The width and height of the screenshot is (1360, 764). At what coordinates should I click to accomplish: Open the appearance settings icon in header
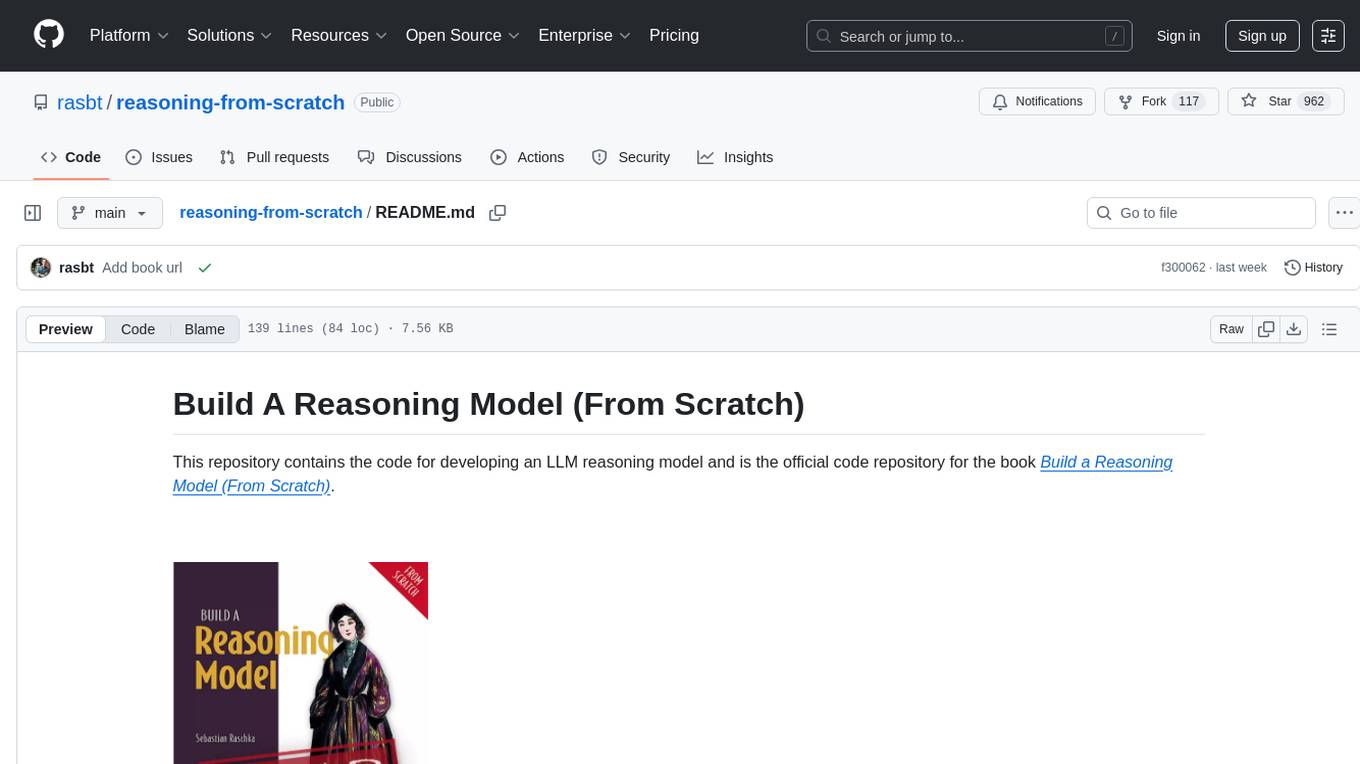coord(1328,36)
